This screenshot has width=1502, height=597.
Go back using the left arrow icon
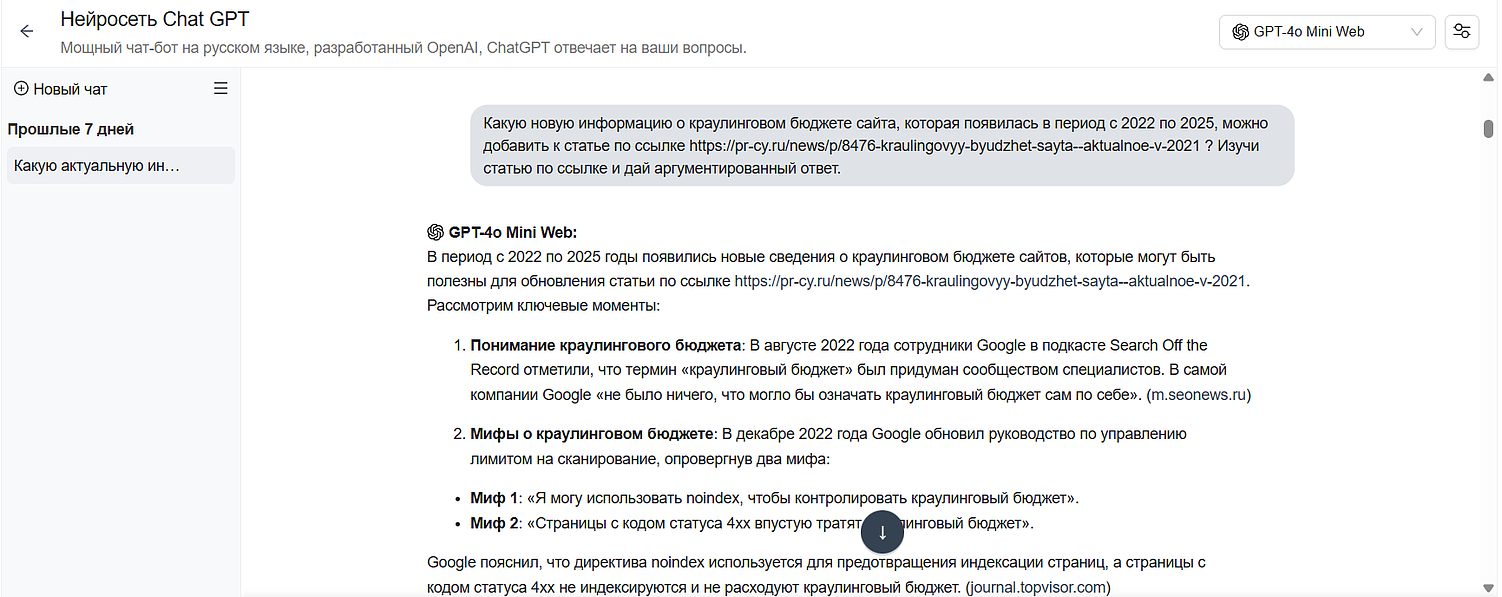click(x=27, y=31)
